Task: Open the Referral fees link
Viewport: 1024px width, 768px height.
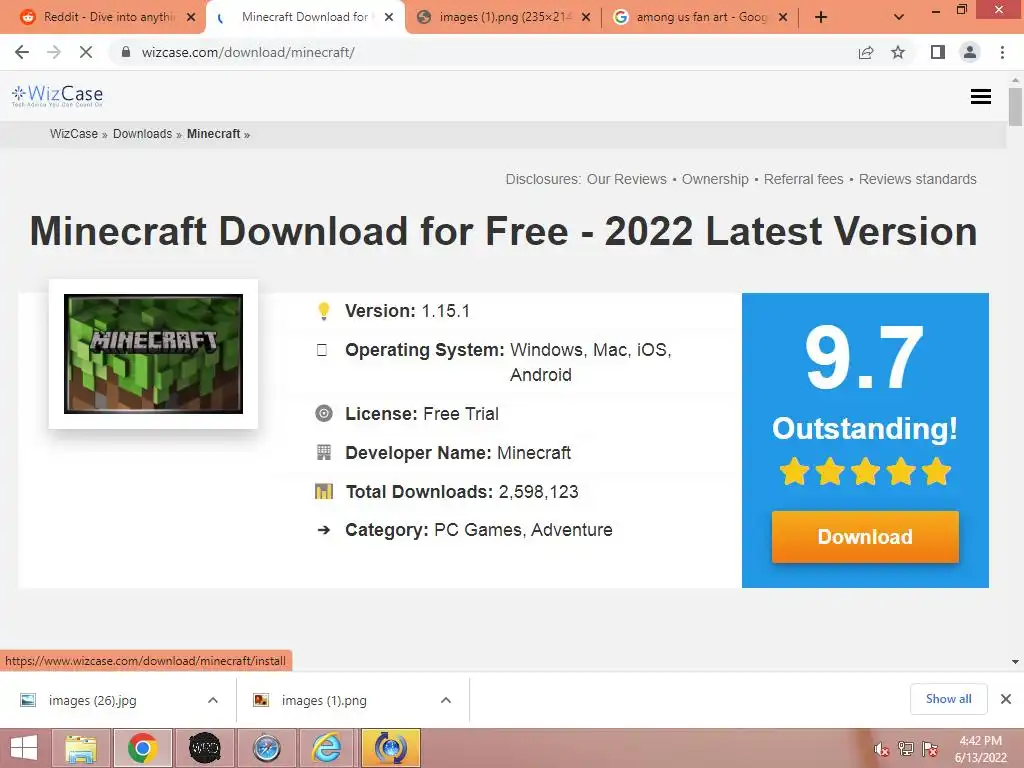Action: click(803, 180)
